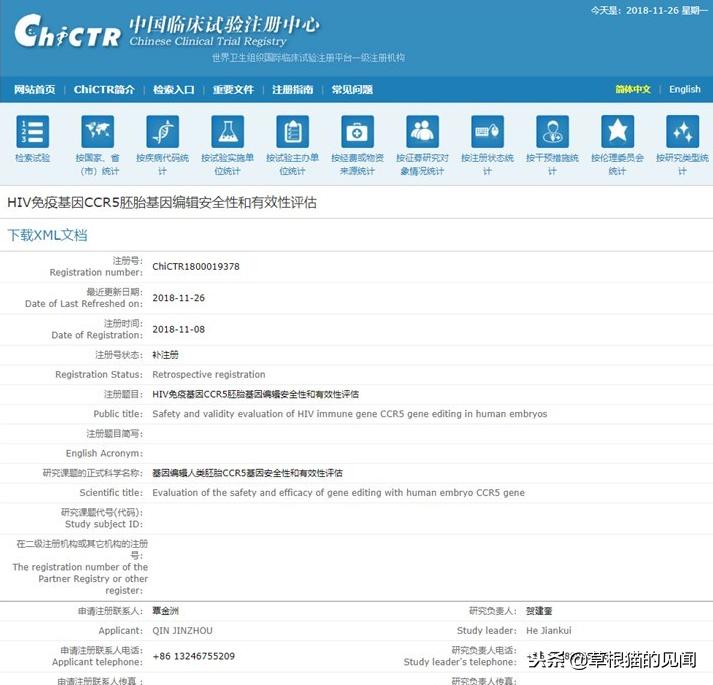
Task: Click the flask icon for implementing institution statistics
Action: 227,131
